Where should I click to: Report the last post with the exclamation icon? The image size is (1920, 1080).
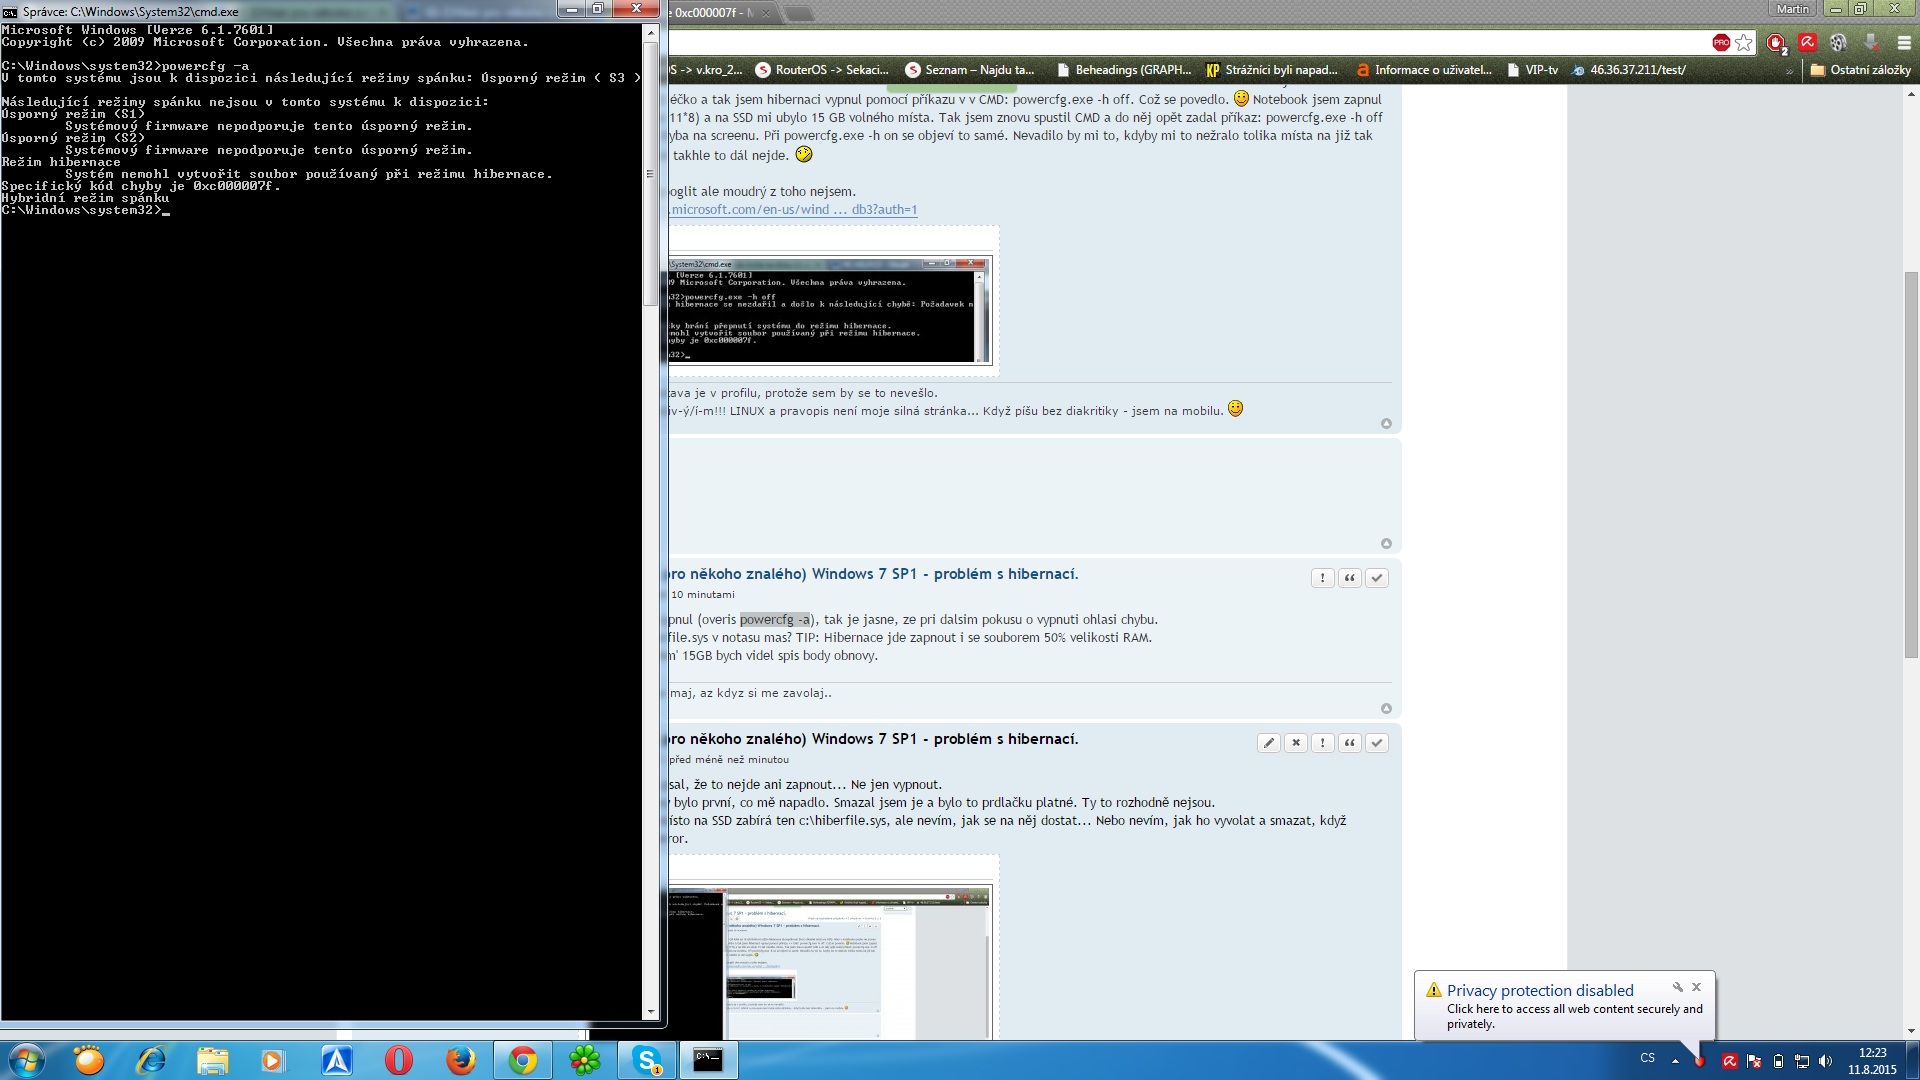point(1322,743)
